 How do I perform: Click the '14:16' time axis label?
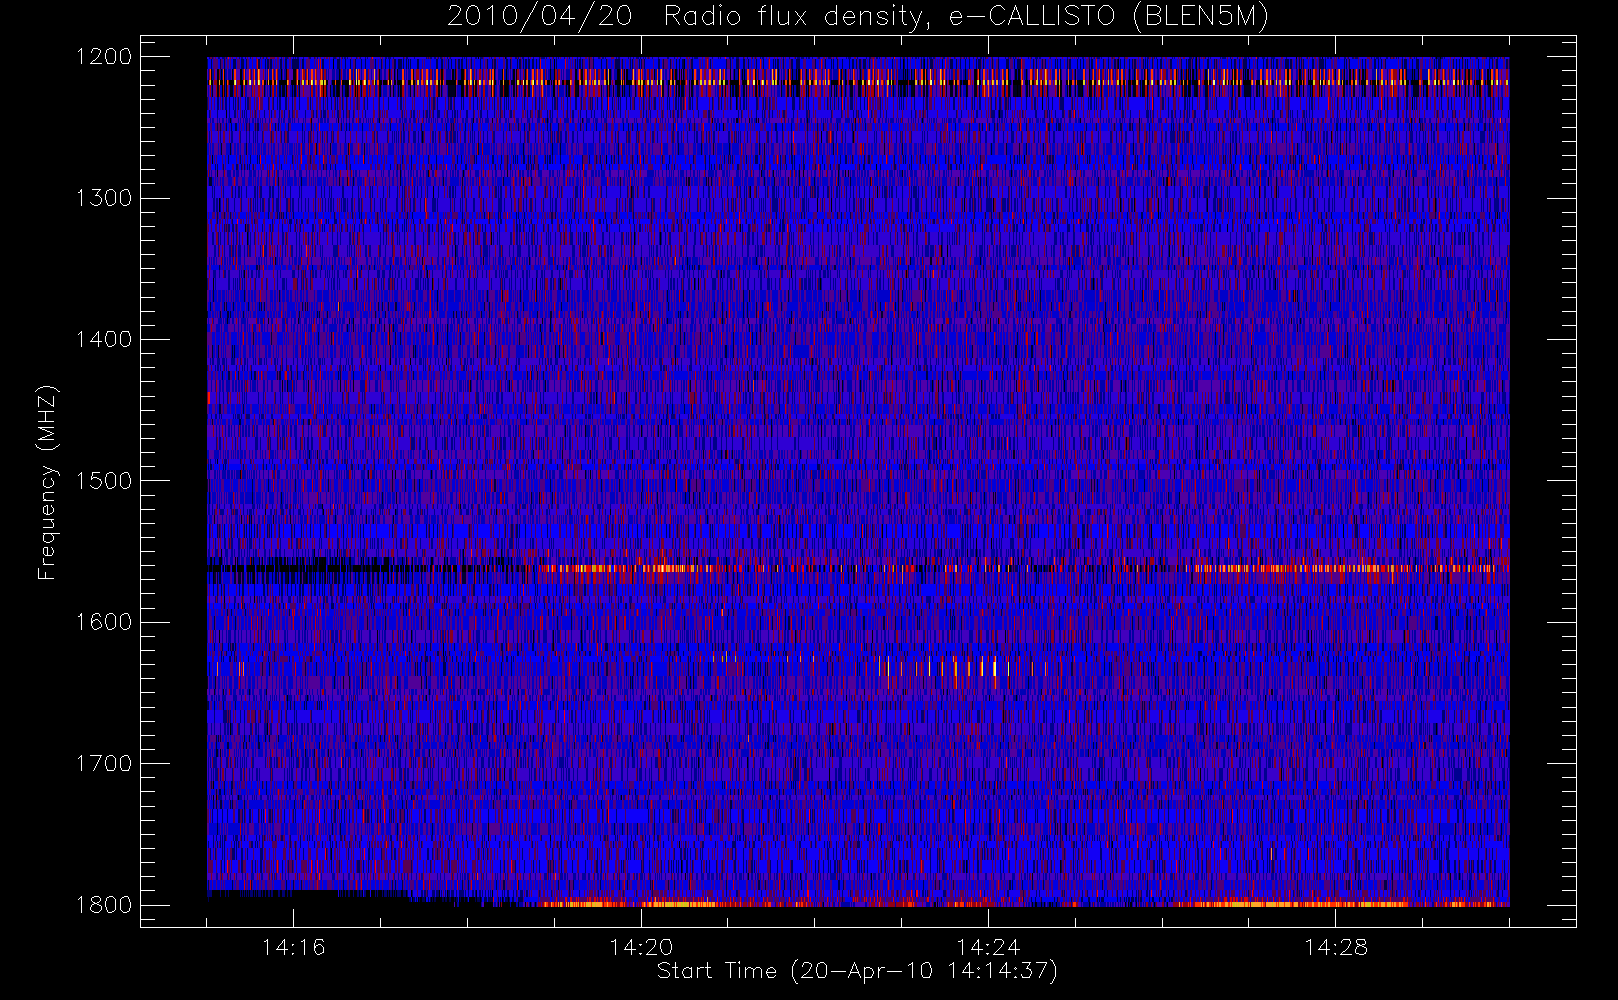(293, 947)
